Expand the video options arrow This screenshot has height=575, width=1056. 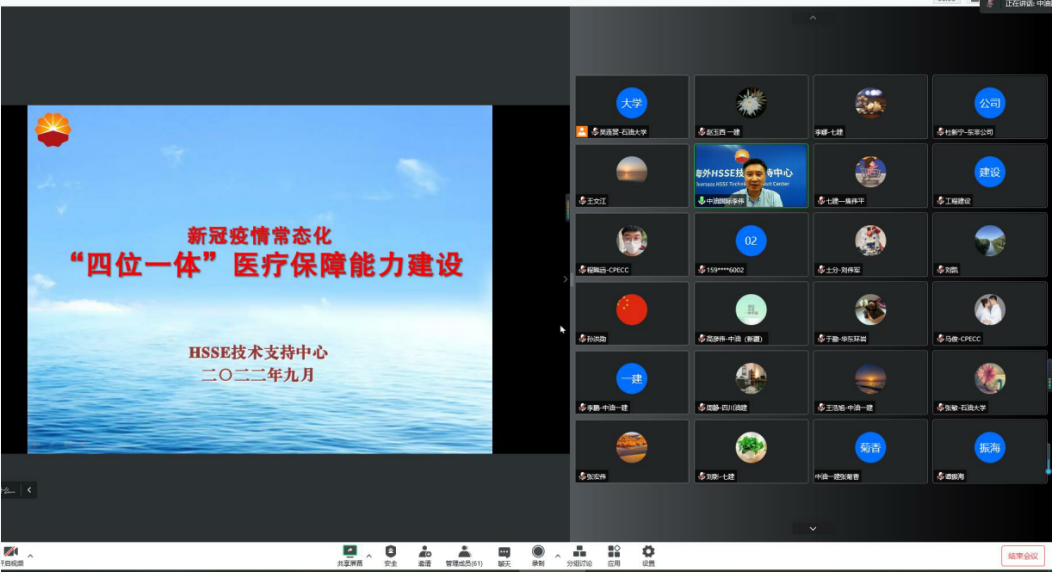point(30,555)
